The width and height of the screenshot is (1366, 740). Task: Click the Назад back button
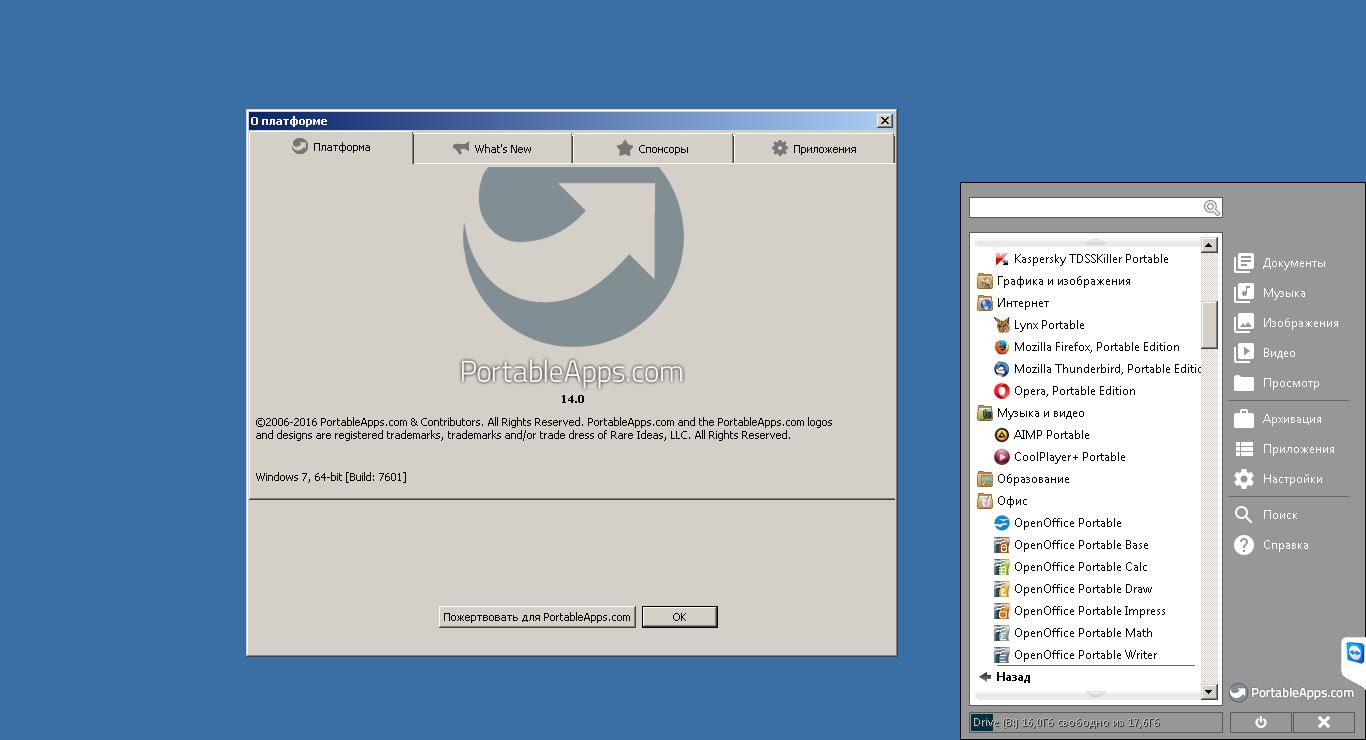1005,677
